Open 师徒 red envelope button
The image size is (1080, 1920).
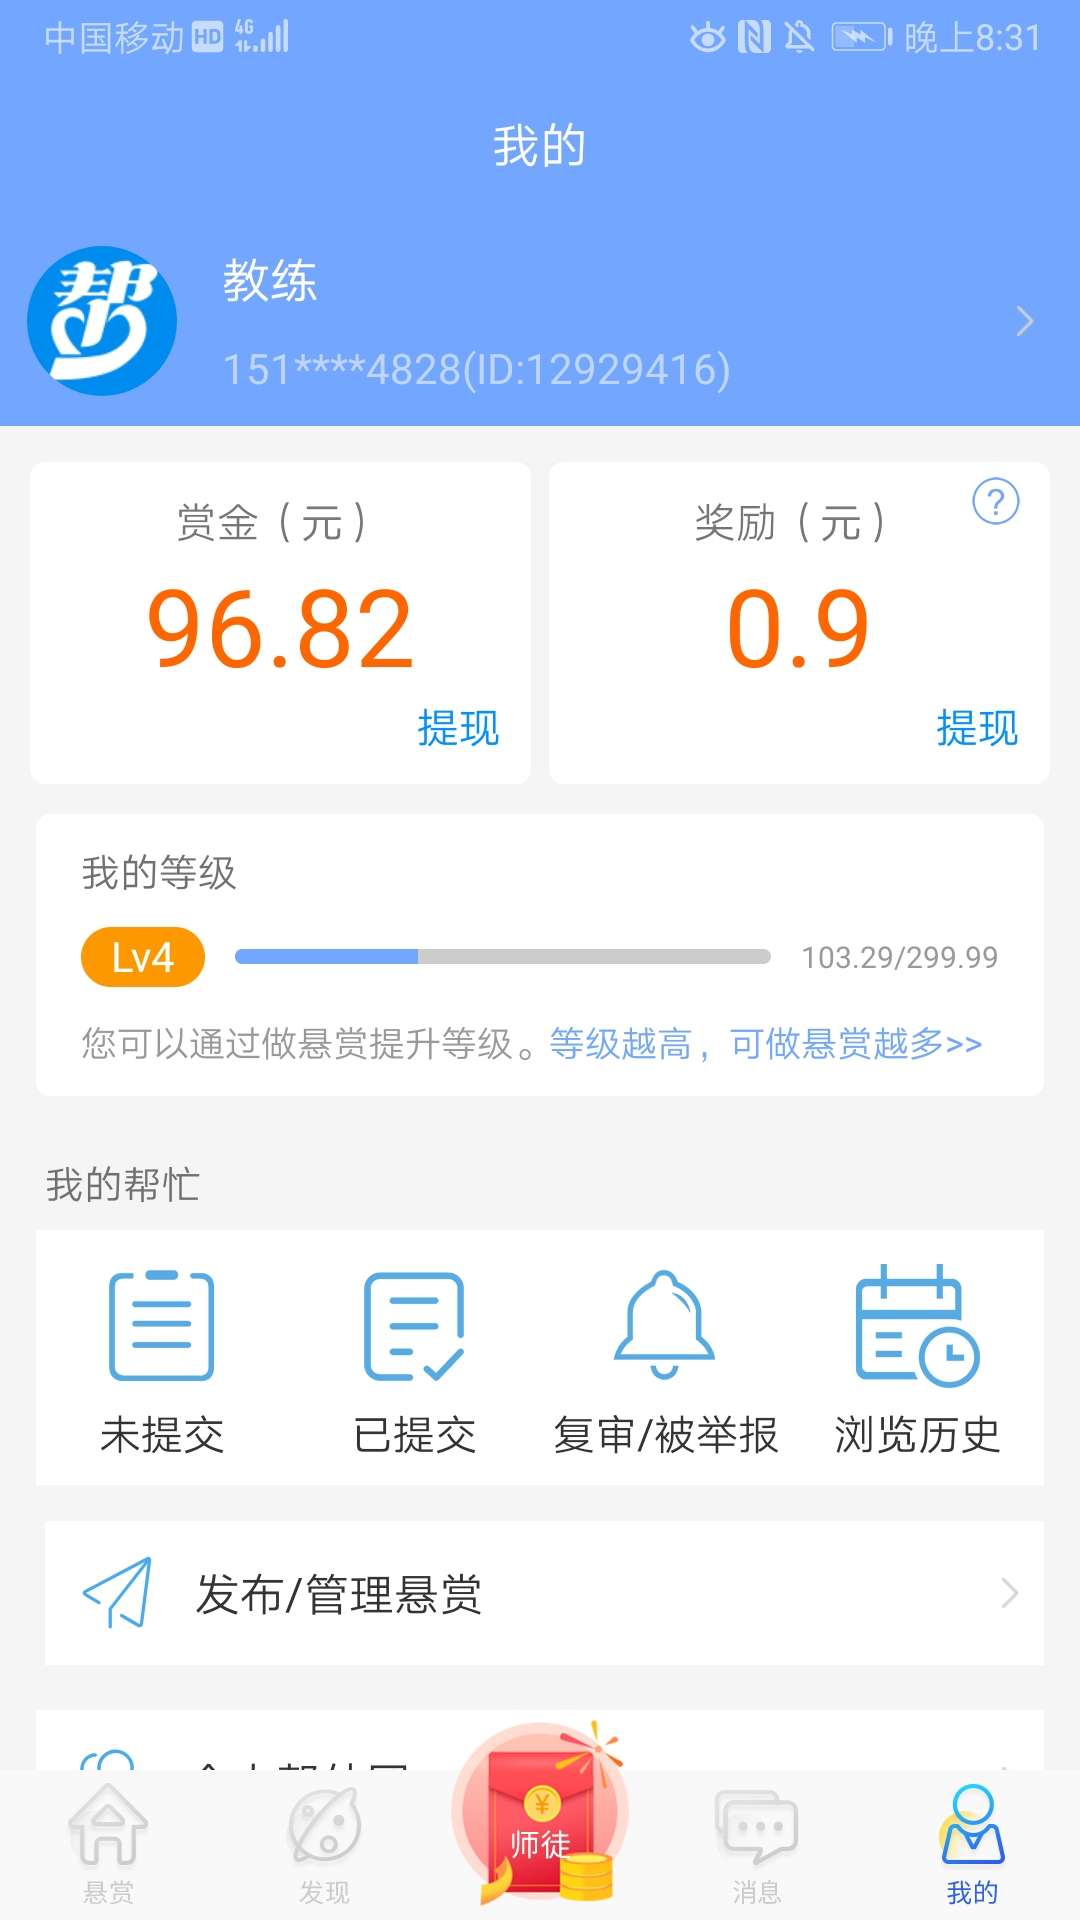pyautogui.click(x=540, y=1812)
